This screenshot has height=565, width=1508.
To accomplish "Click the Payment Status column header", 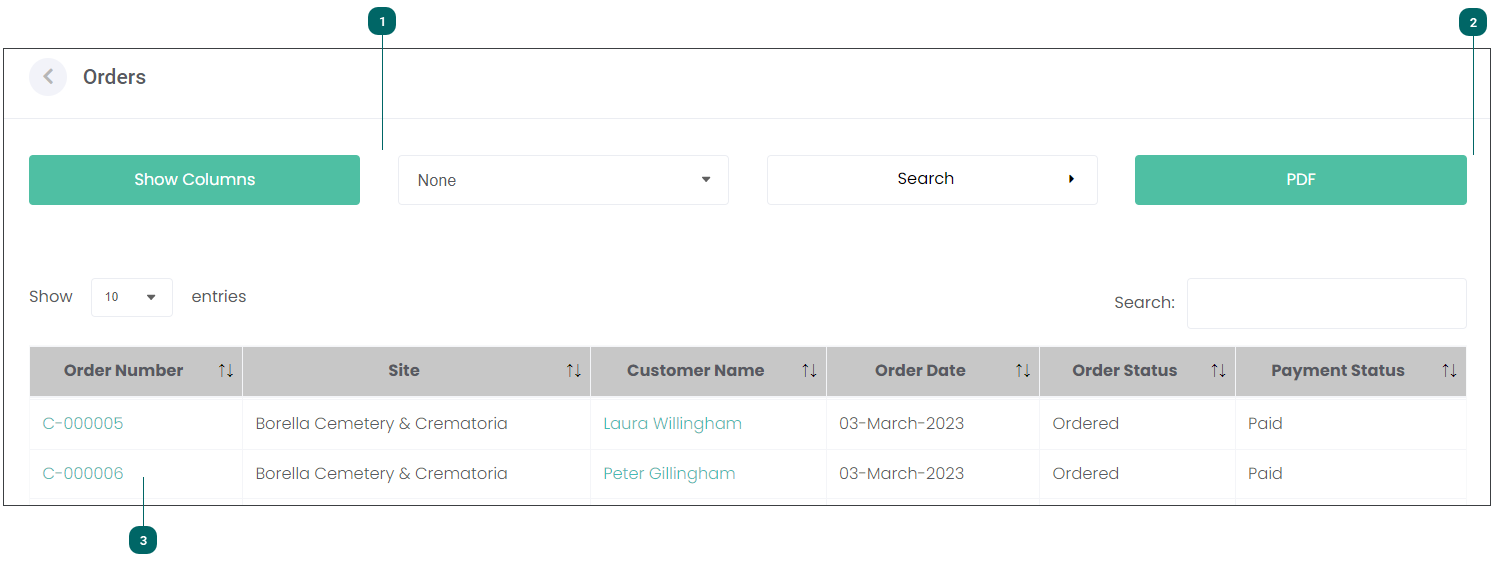I will coord(1351,371).
